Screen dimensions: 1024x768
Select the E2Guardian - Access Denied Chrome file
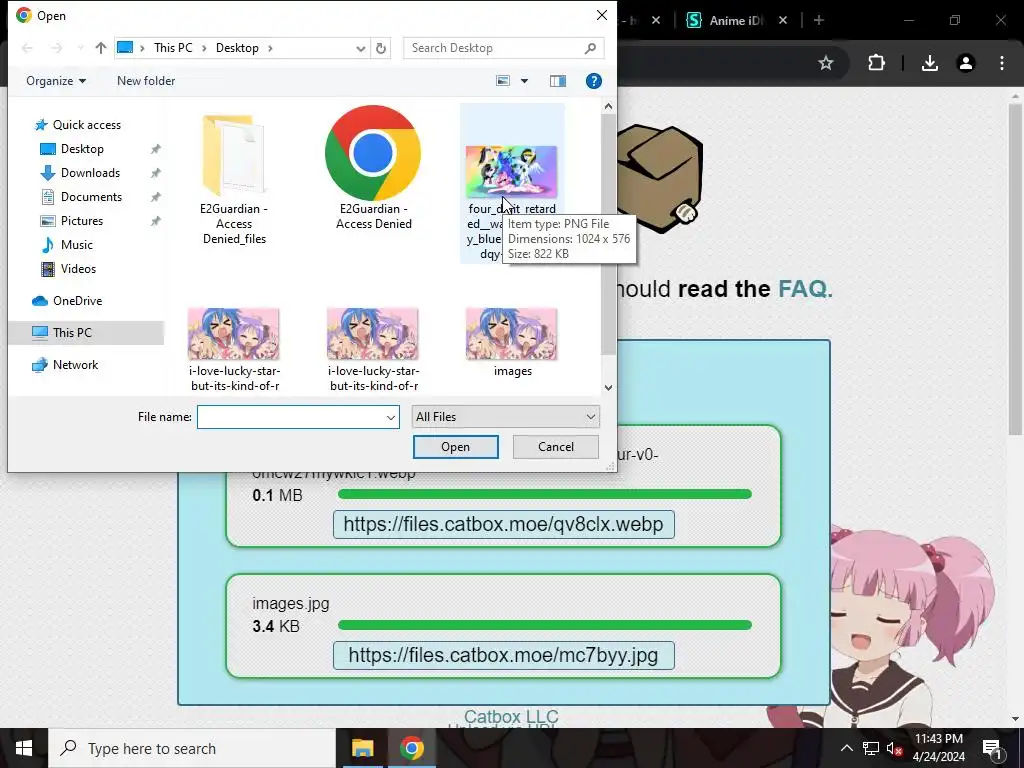tap(373, 168)
